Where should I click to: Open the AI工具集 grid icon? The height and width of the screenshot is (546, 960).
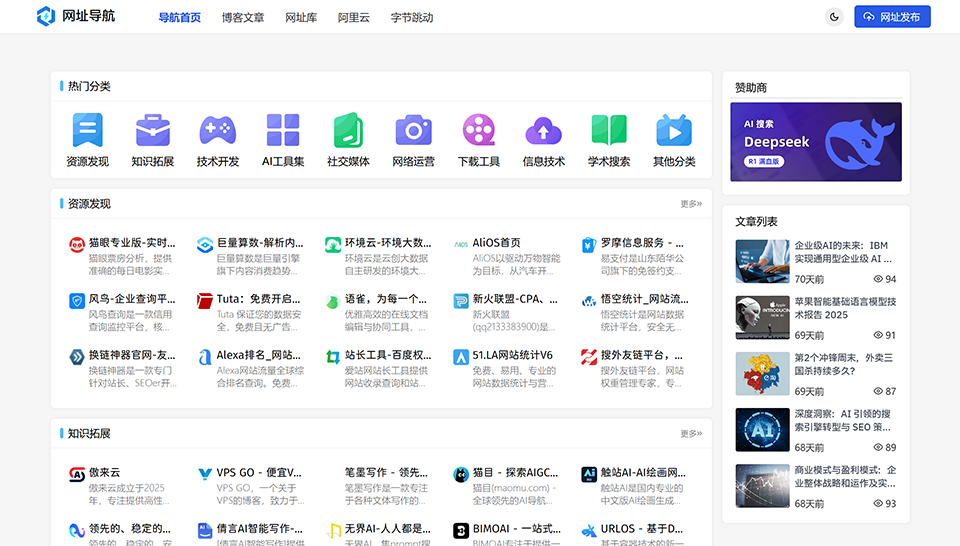(283, 130)
